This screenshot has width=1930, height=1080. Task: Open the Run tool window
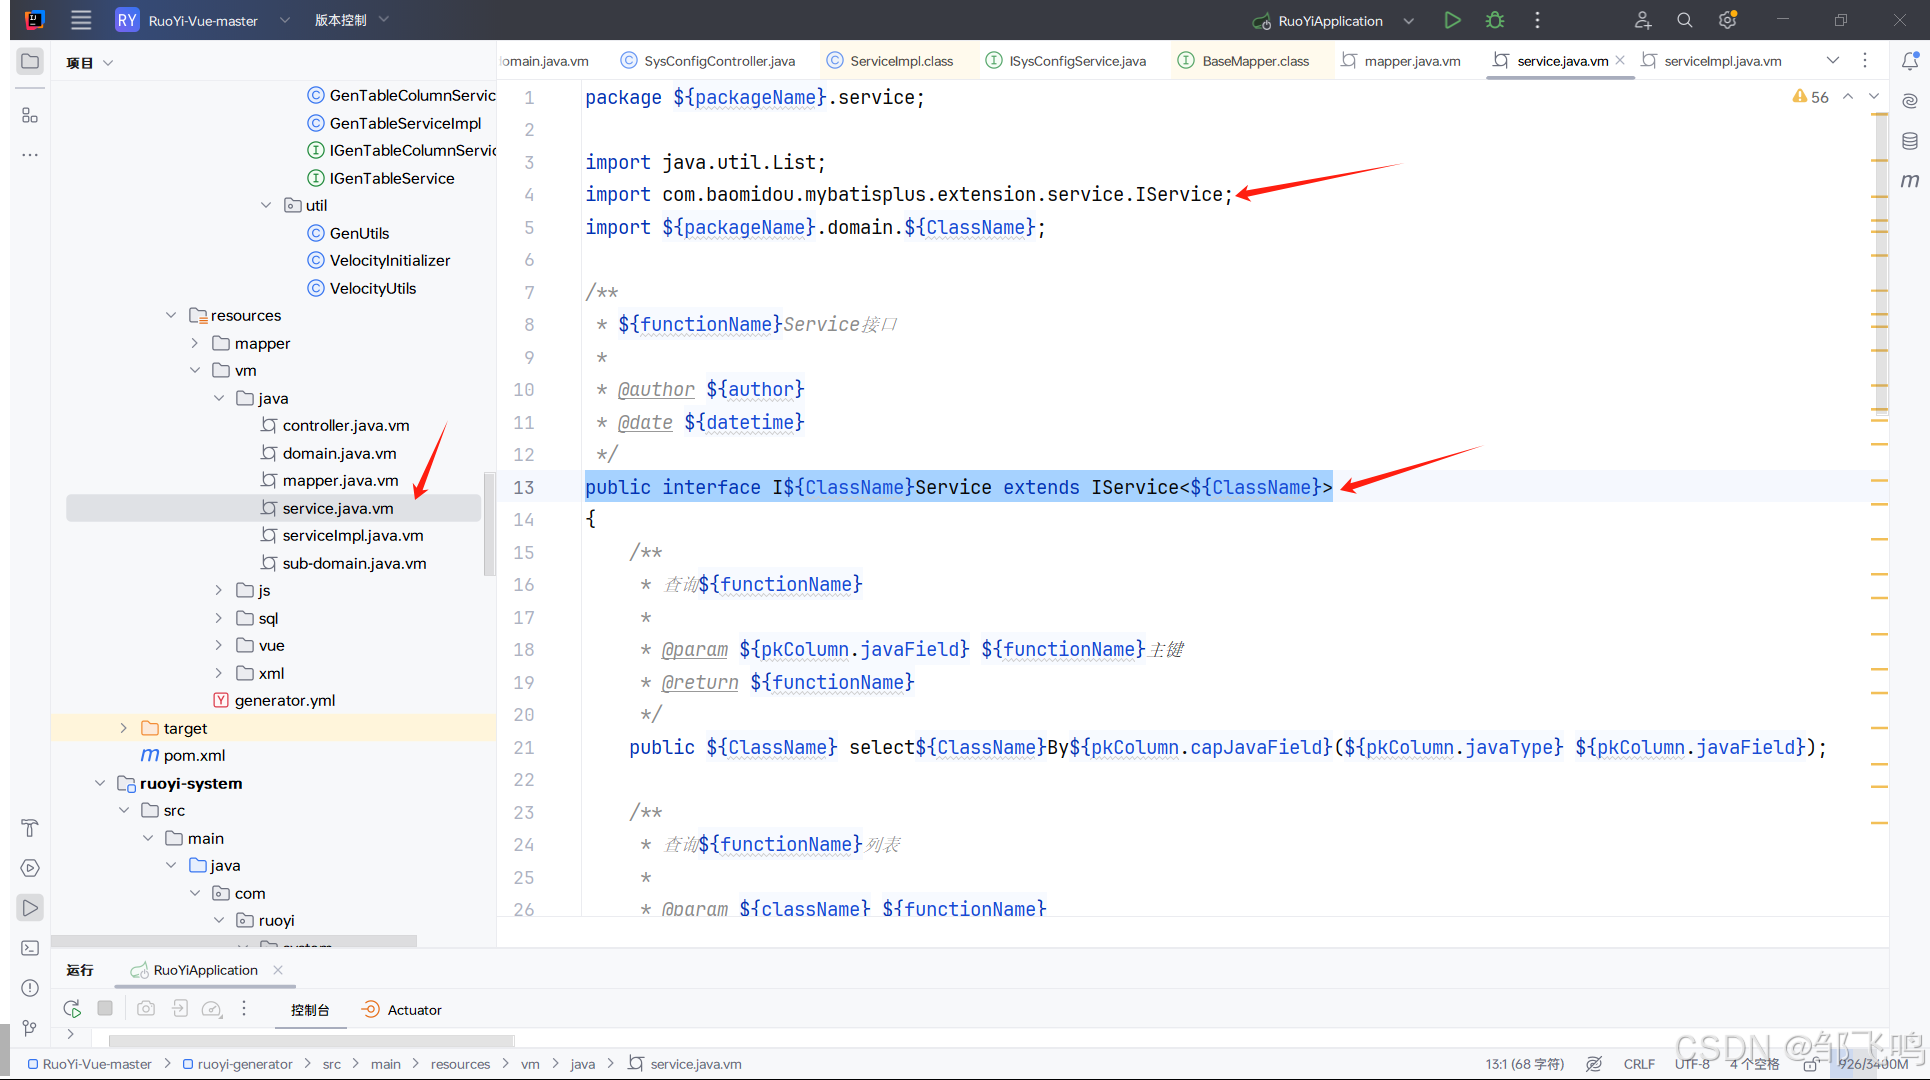30,908
